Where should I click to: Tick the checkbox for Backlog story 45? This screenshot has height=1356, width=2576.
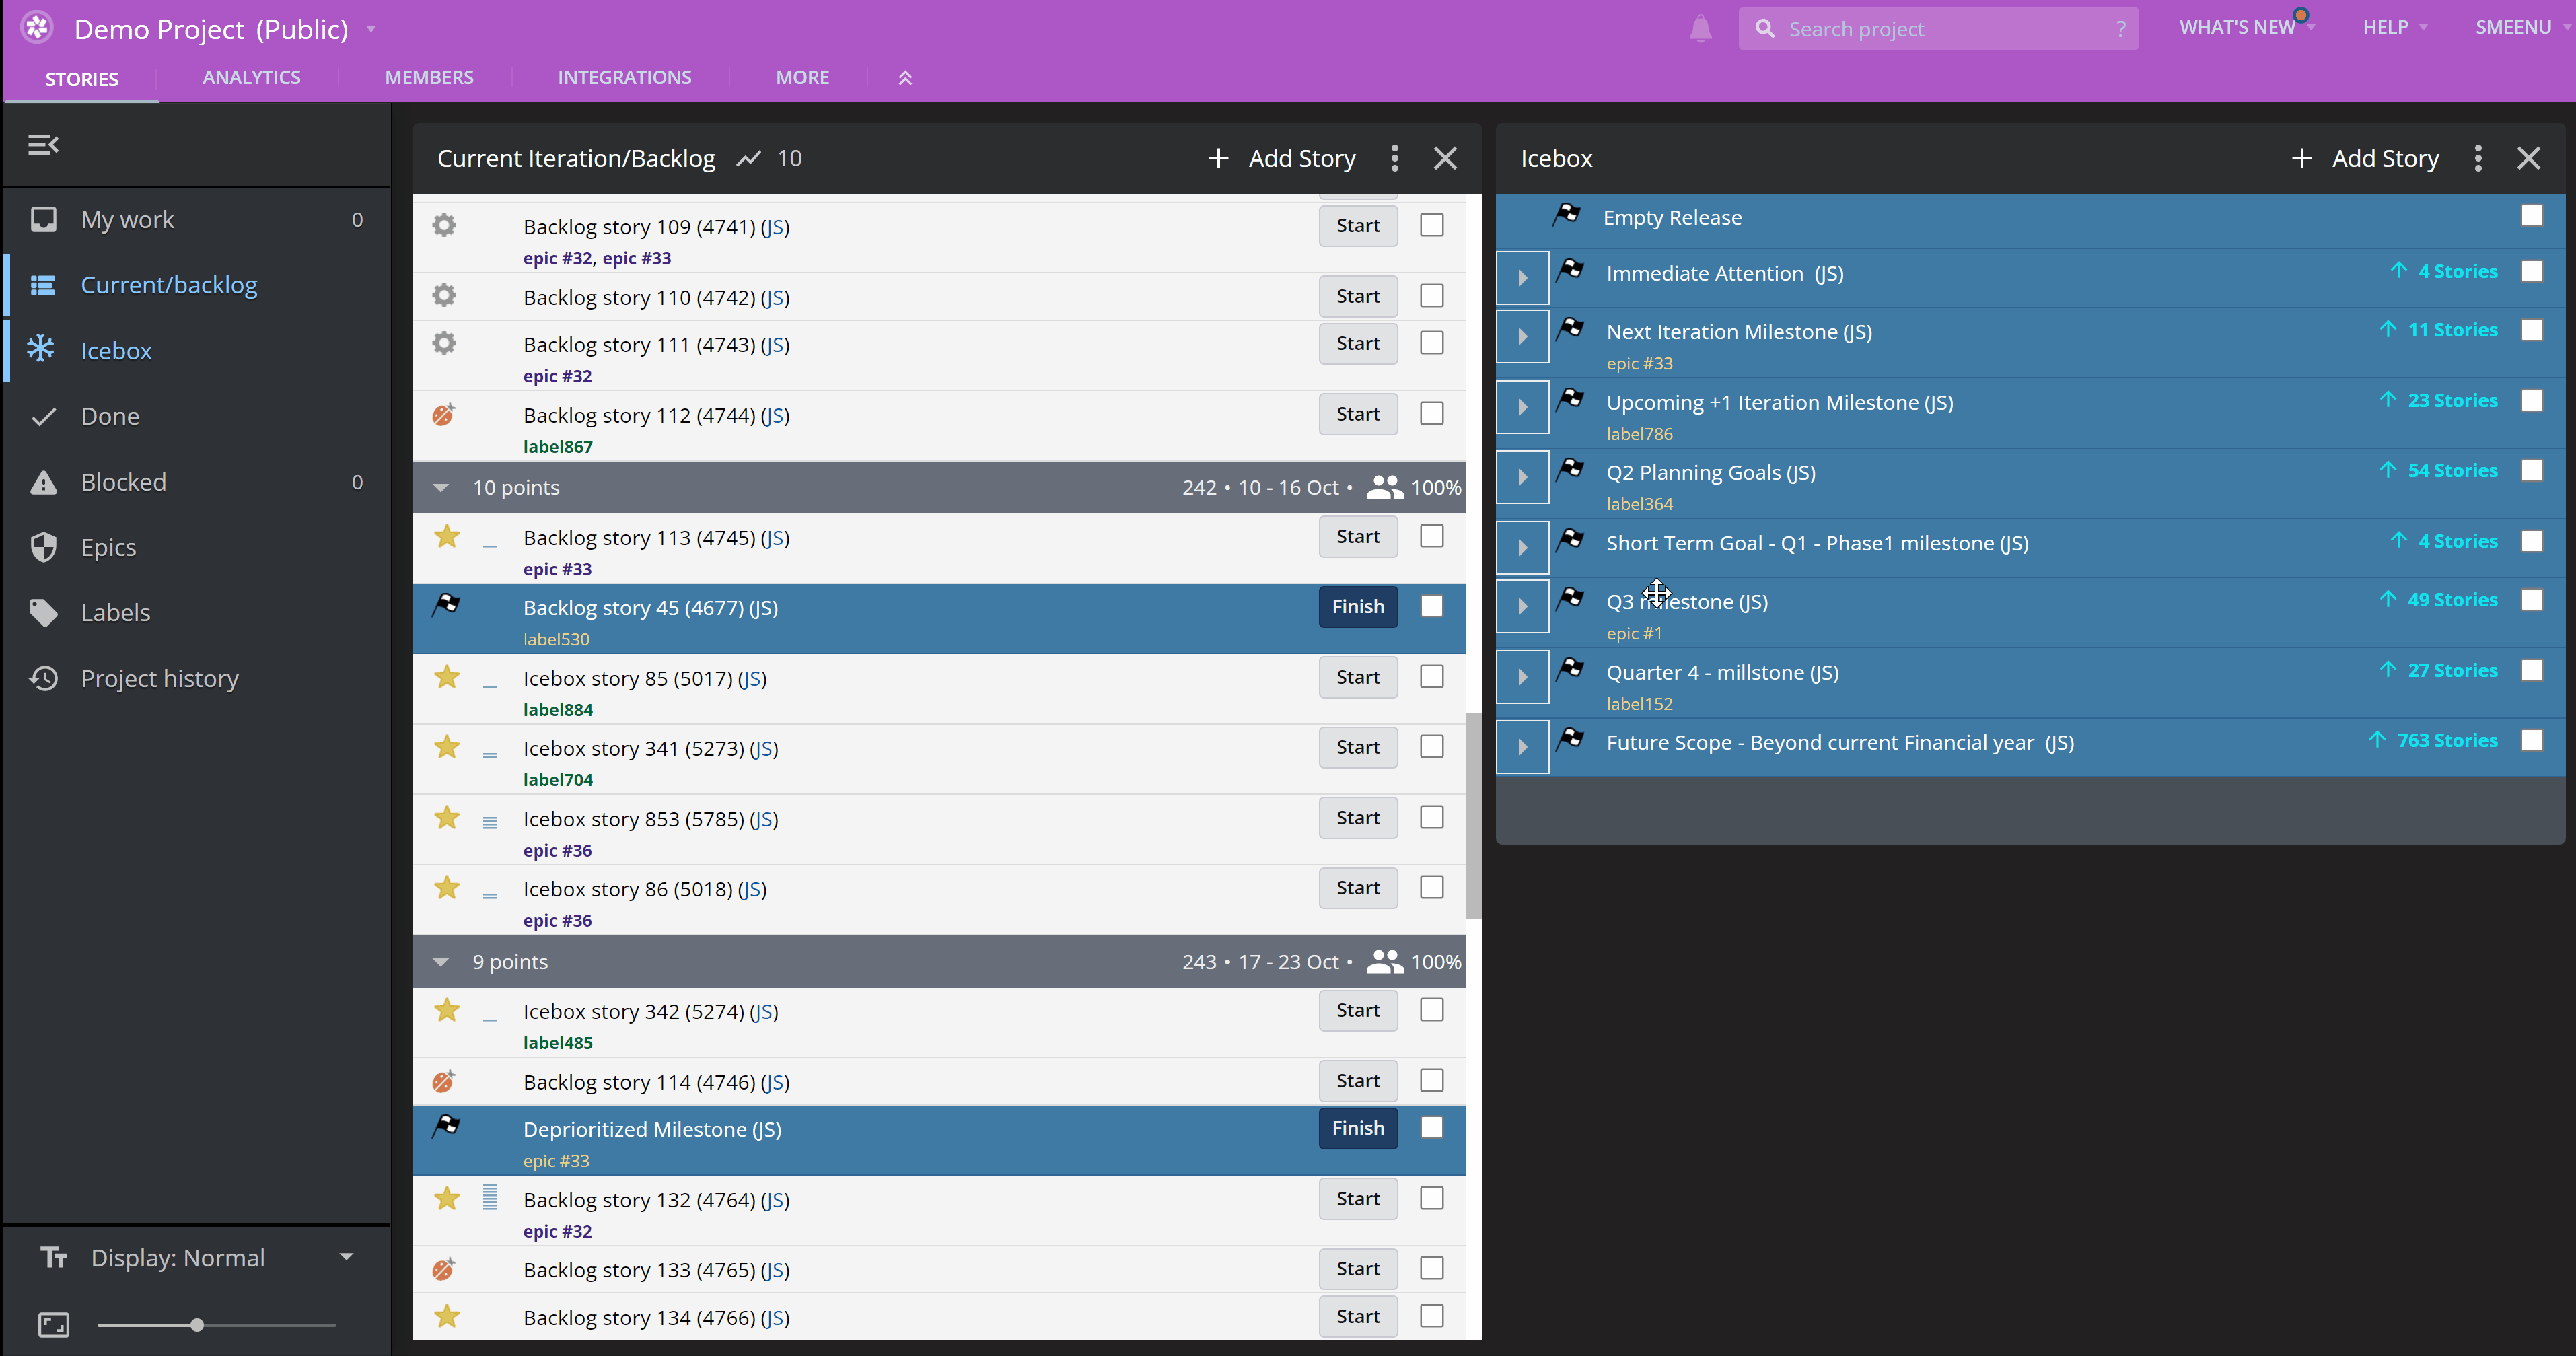[1432, 606]
